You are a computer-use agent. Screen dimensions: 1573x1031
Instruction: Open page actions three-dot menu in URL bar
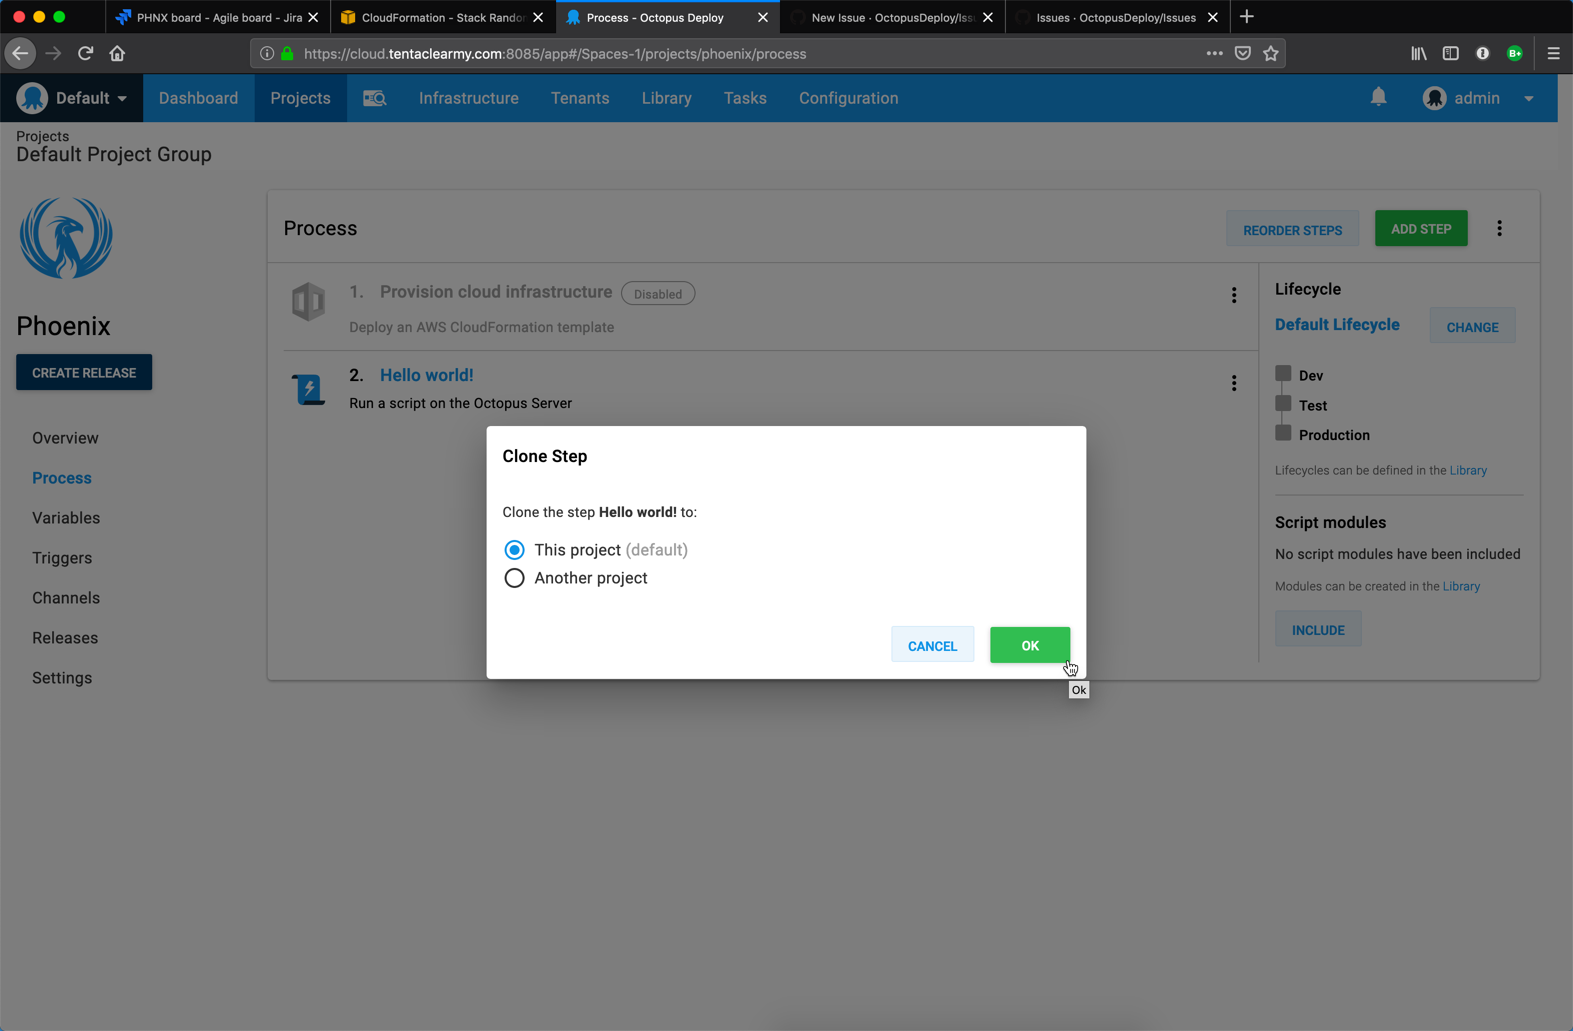(x=1214, y=54)
